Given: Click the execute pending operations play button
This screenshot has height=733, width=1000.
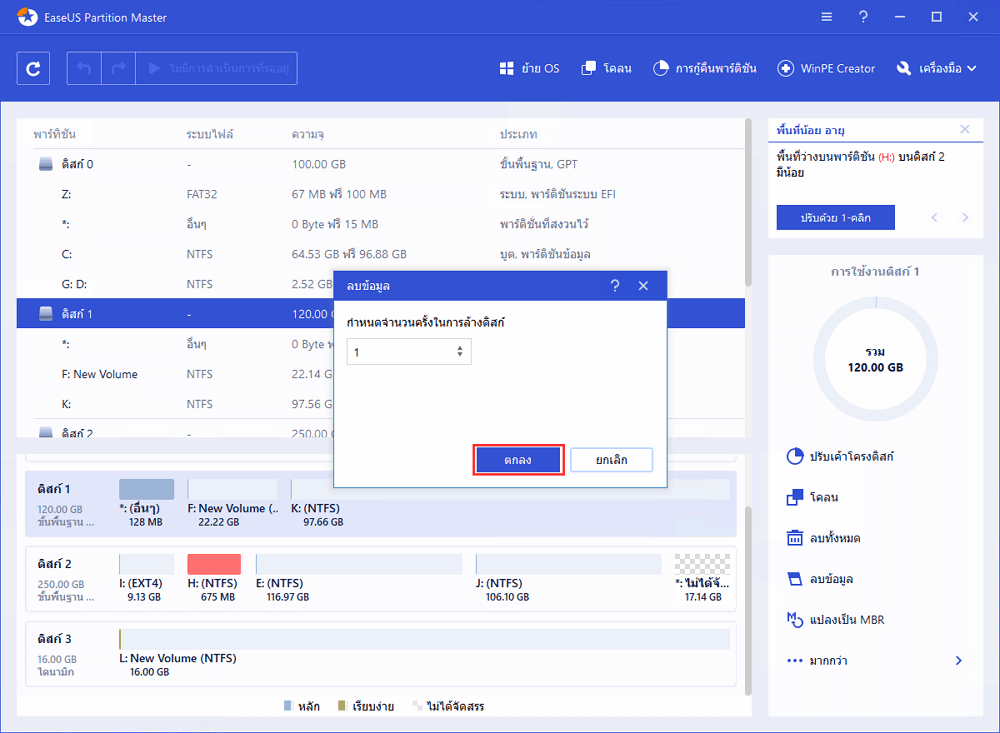Looking at the screenshot, I should [217, 68].
